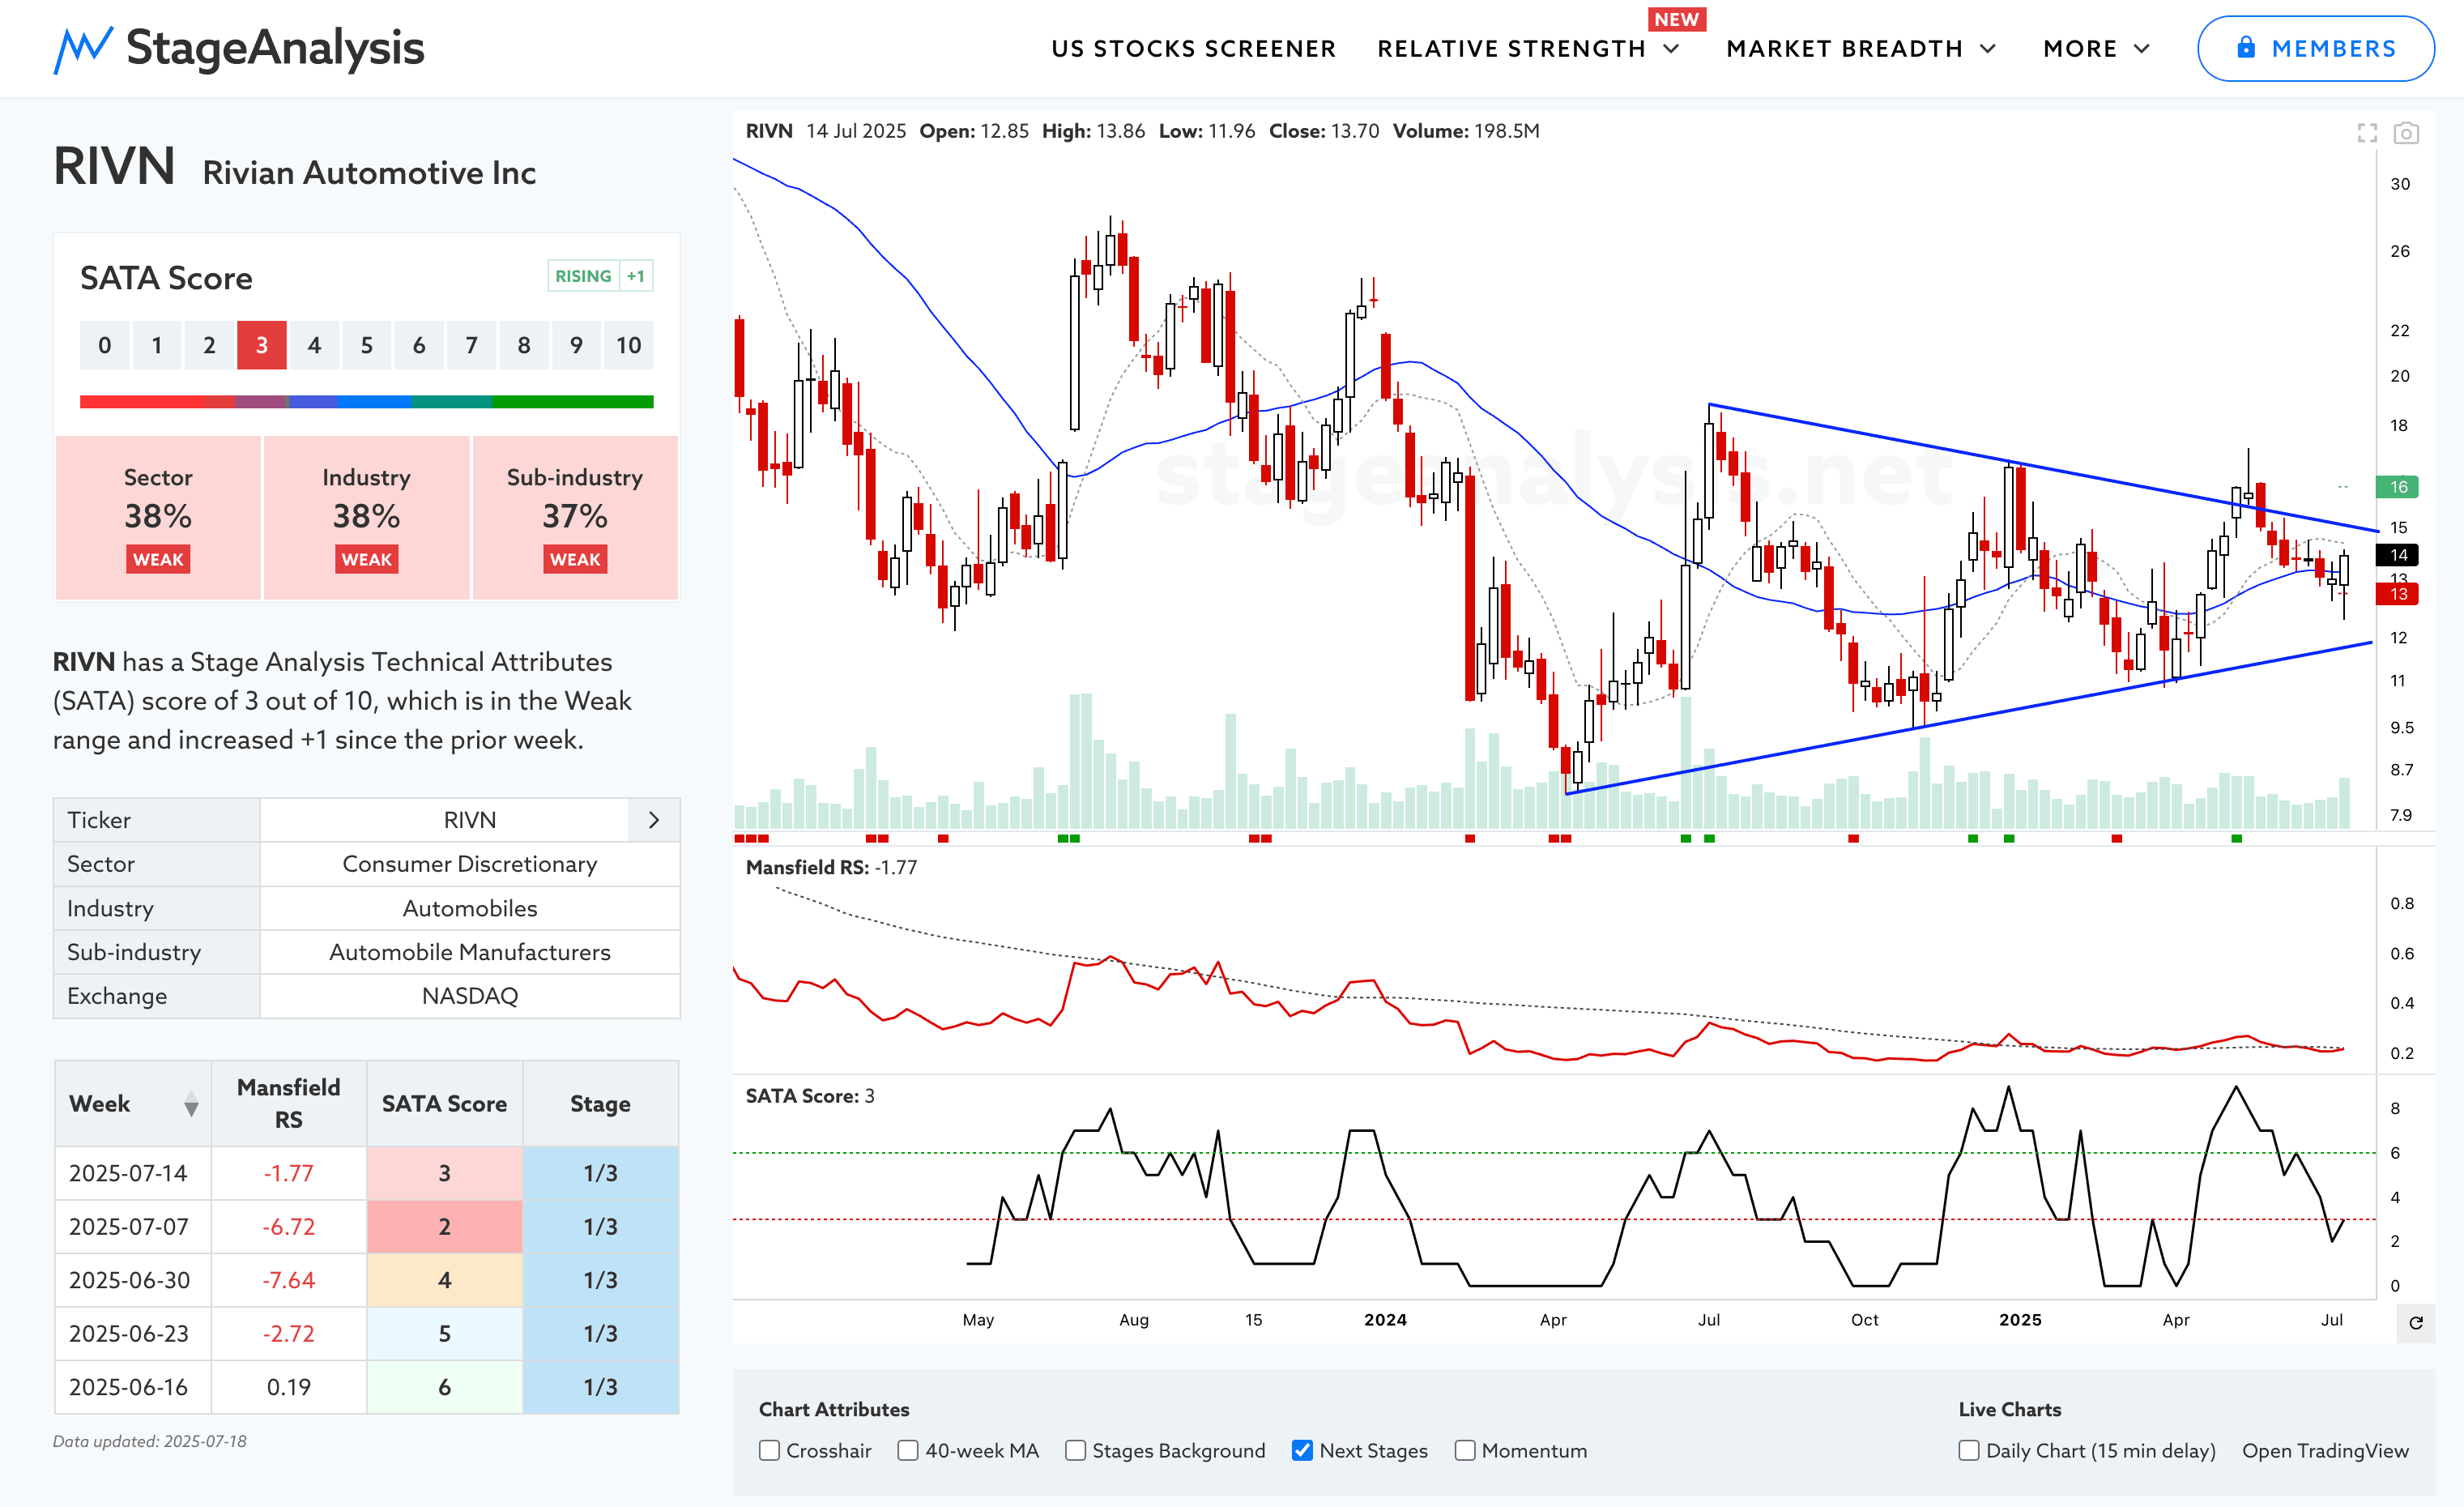Click the red 13 price label
This screenshot has width=2464, height=1507.
[2398, 594]
